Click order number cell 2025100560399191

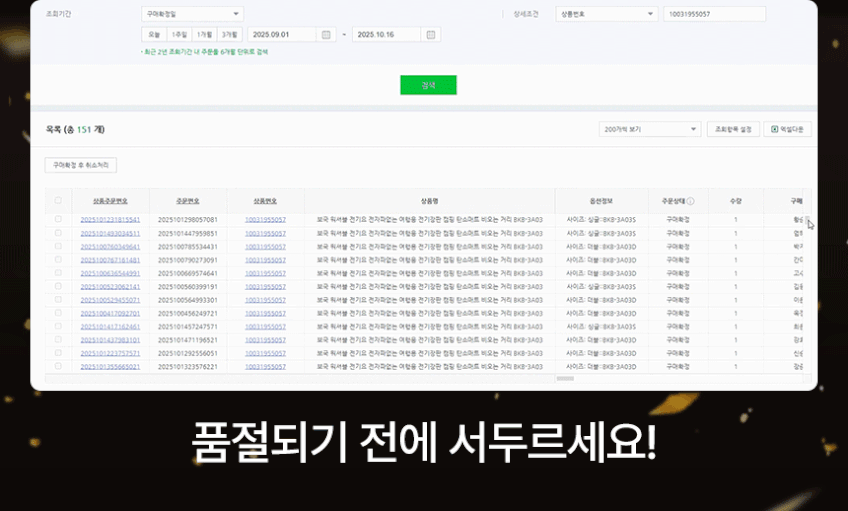click(x=188, y=287)
